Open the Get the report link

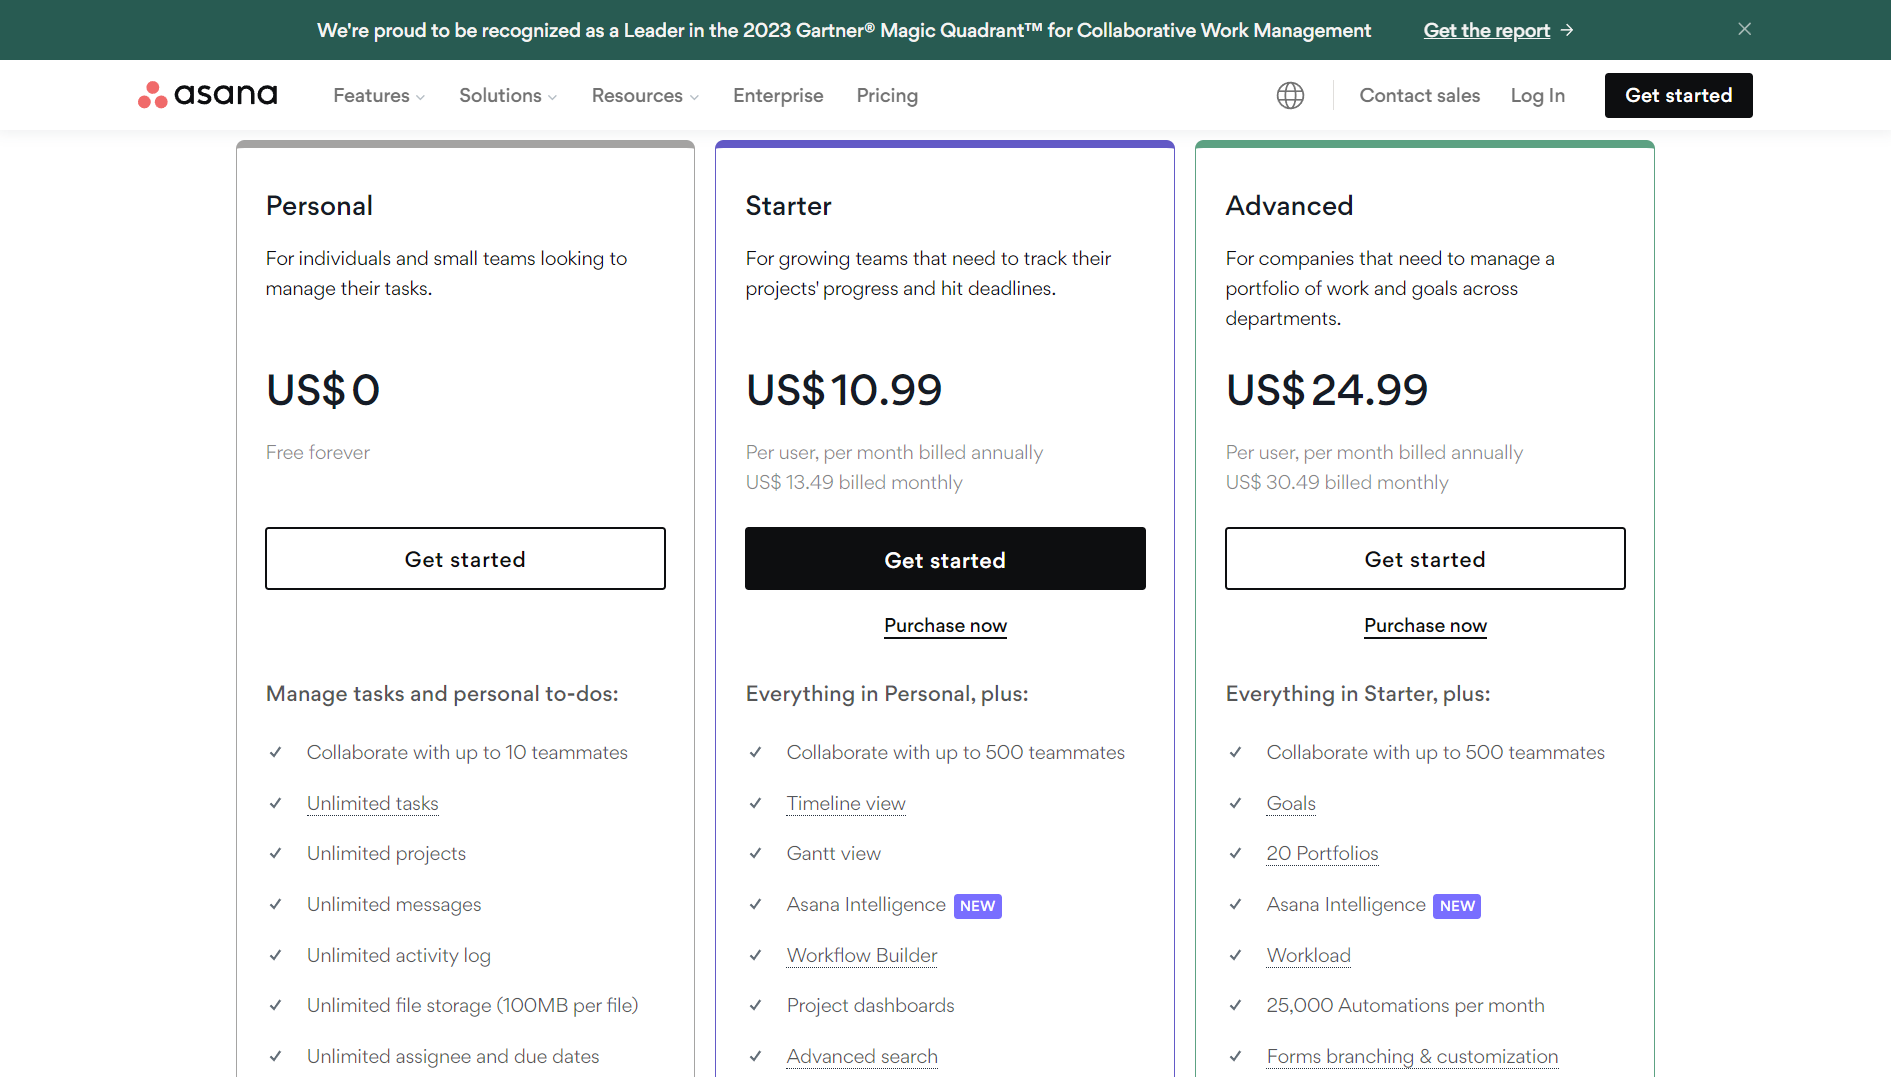click(x=1486, y=30)
